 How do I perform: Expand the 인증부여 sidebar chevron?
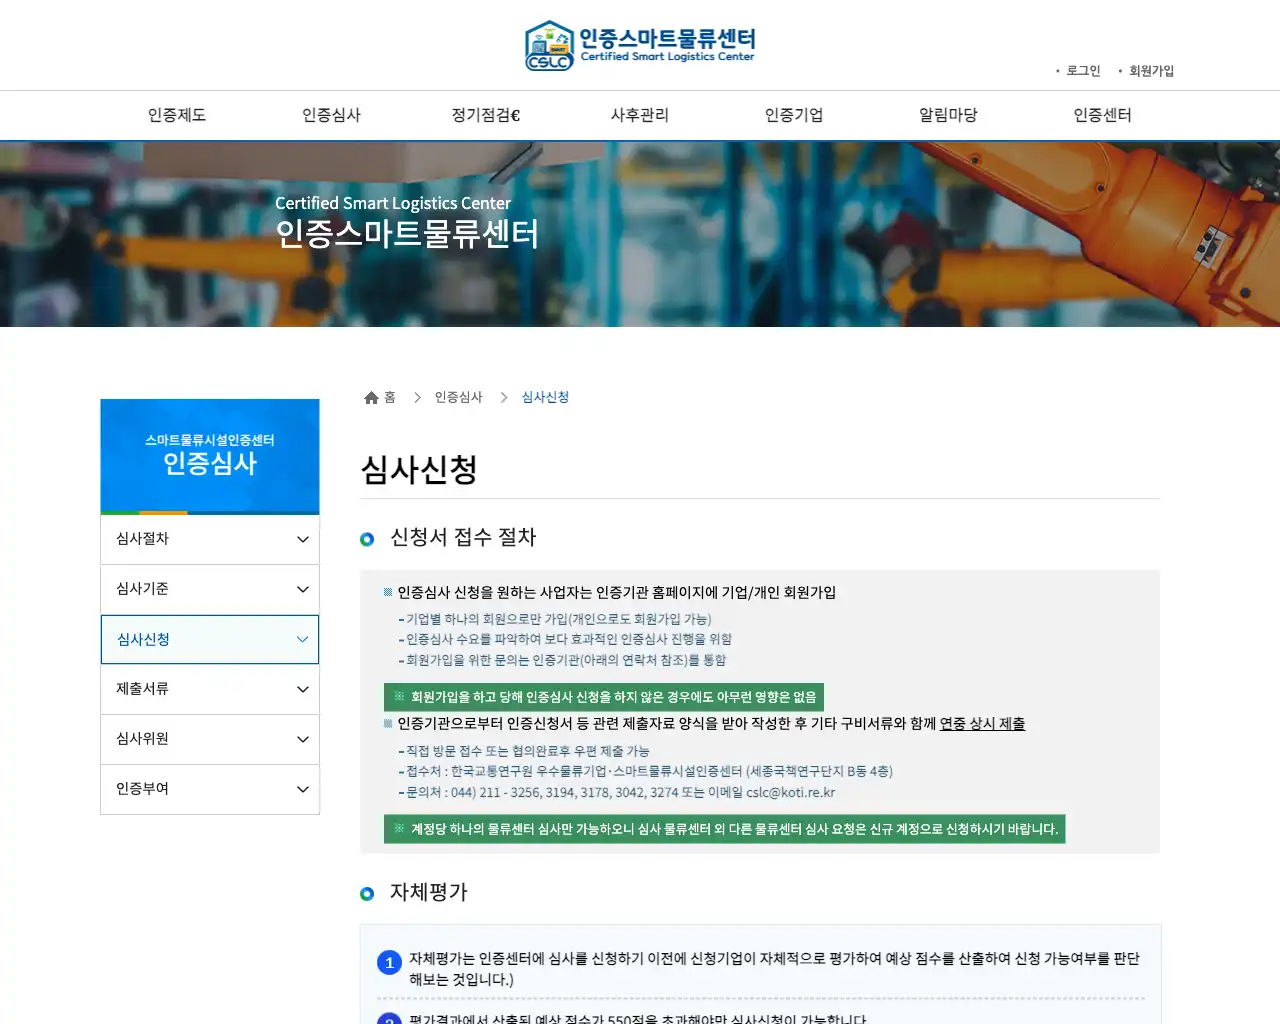[303, 789]
